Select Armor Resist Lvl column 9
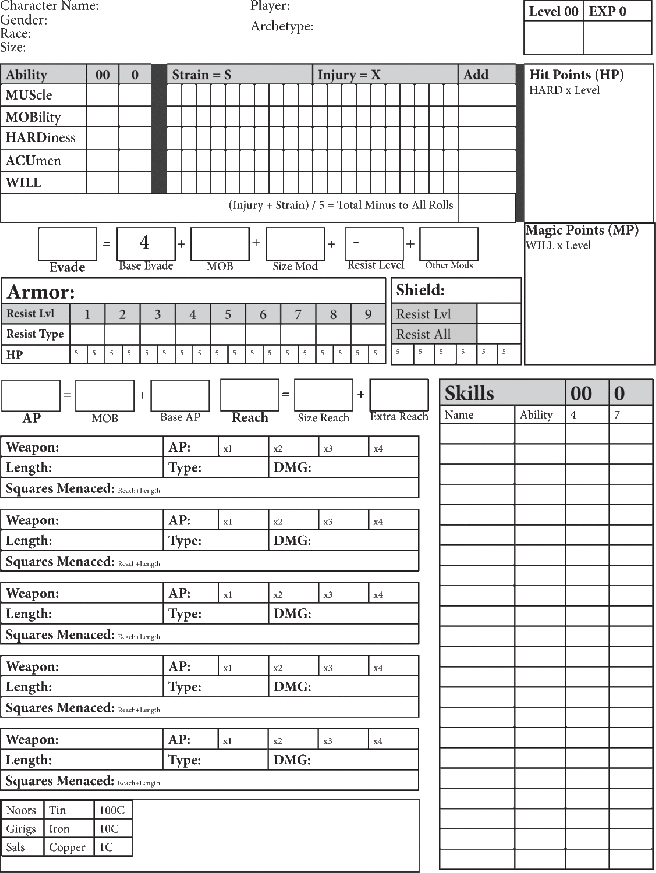Viewport: 656px width, 873px height. tap(368, 314)
